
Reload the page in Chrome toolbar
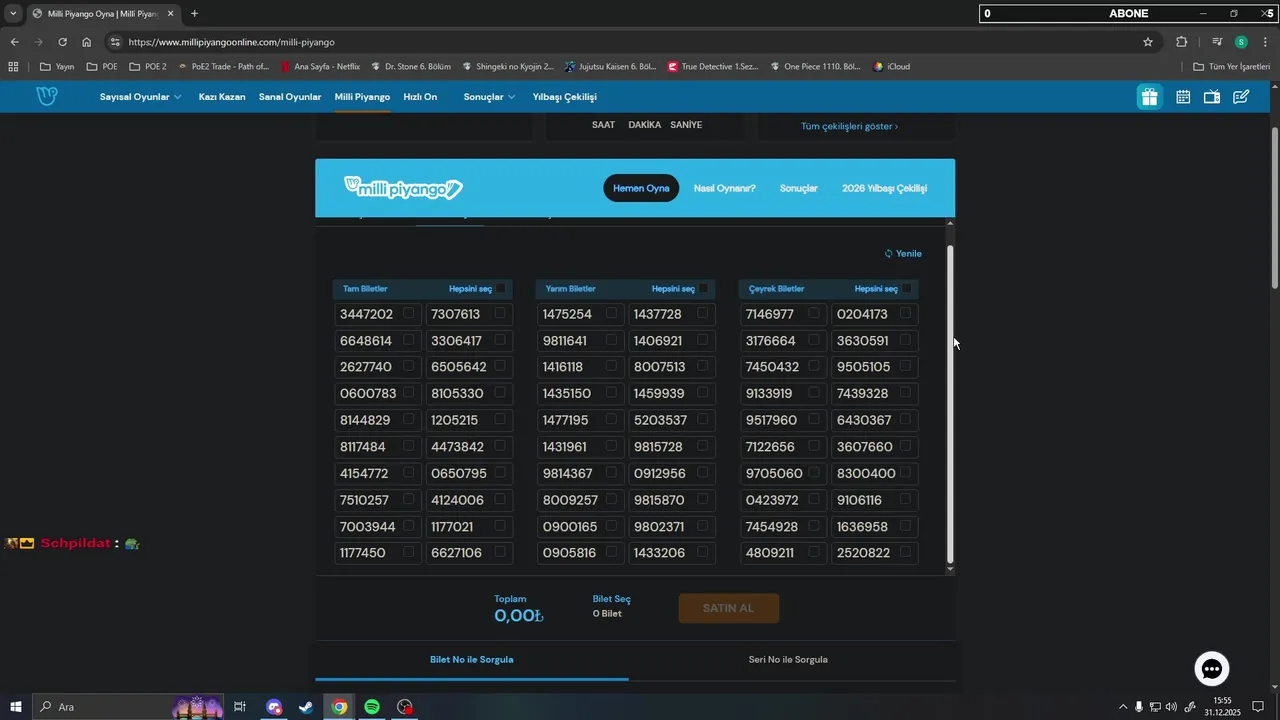pos(62,42)
